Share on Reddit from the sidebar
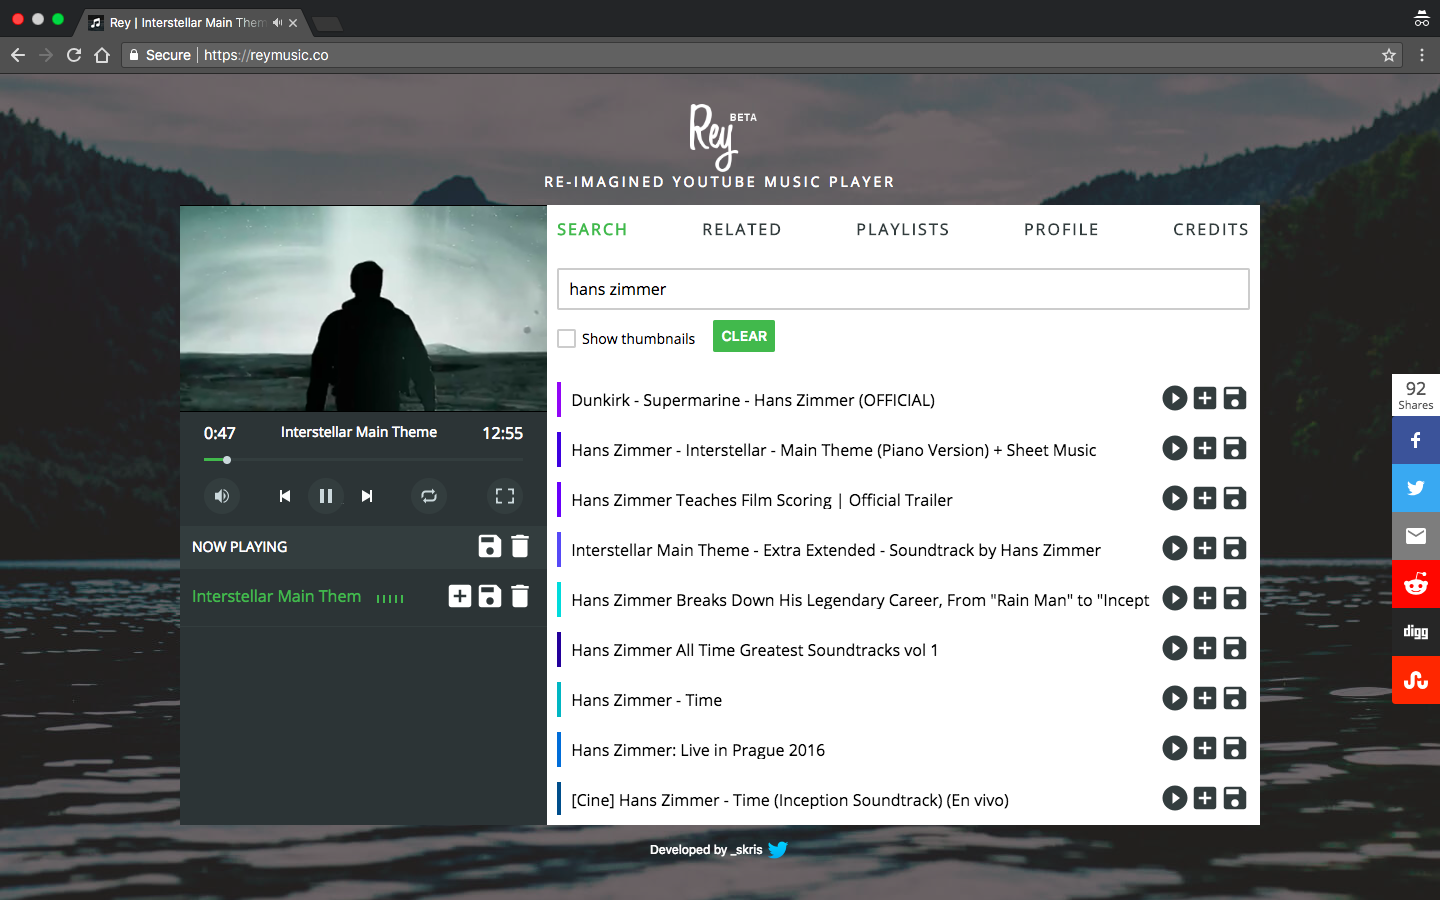The height and width of the screenshot is (900, 1440). click(x=1415, y=584)
